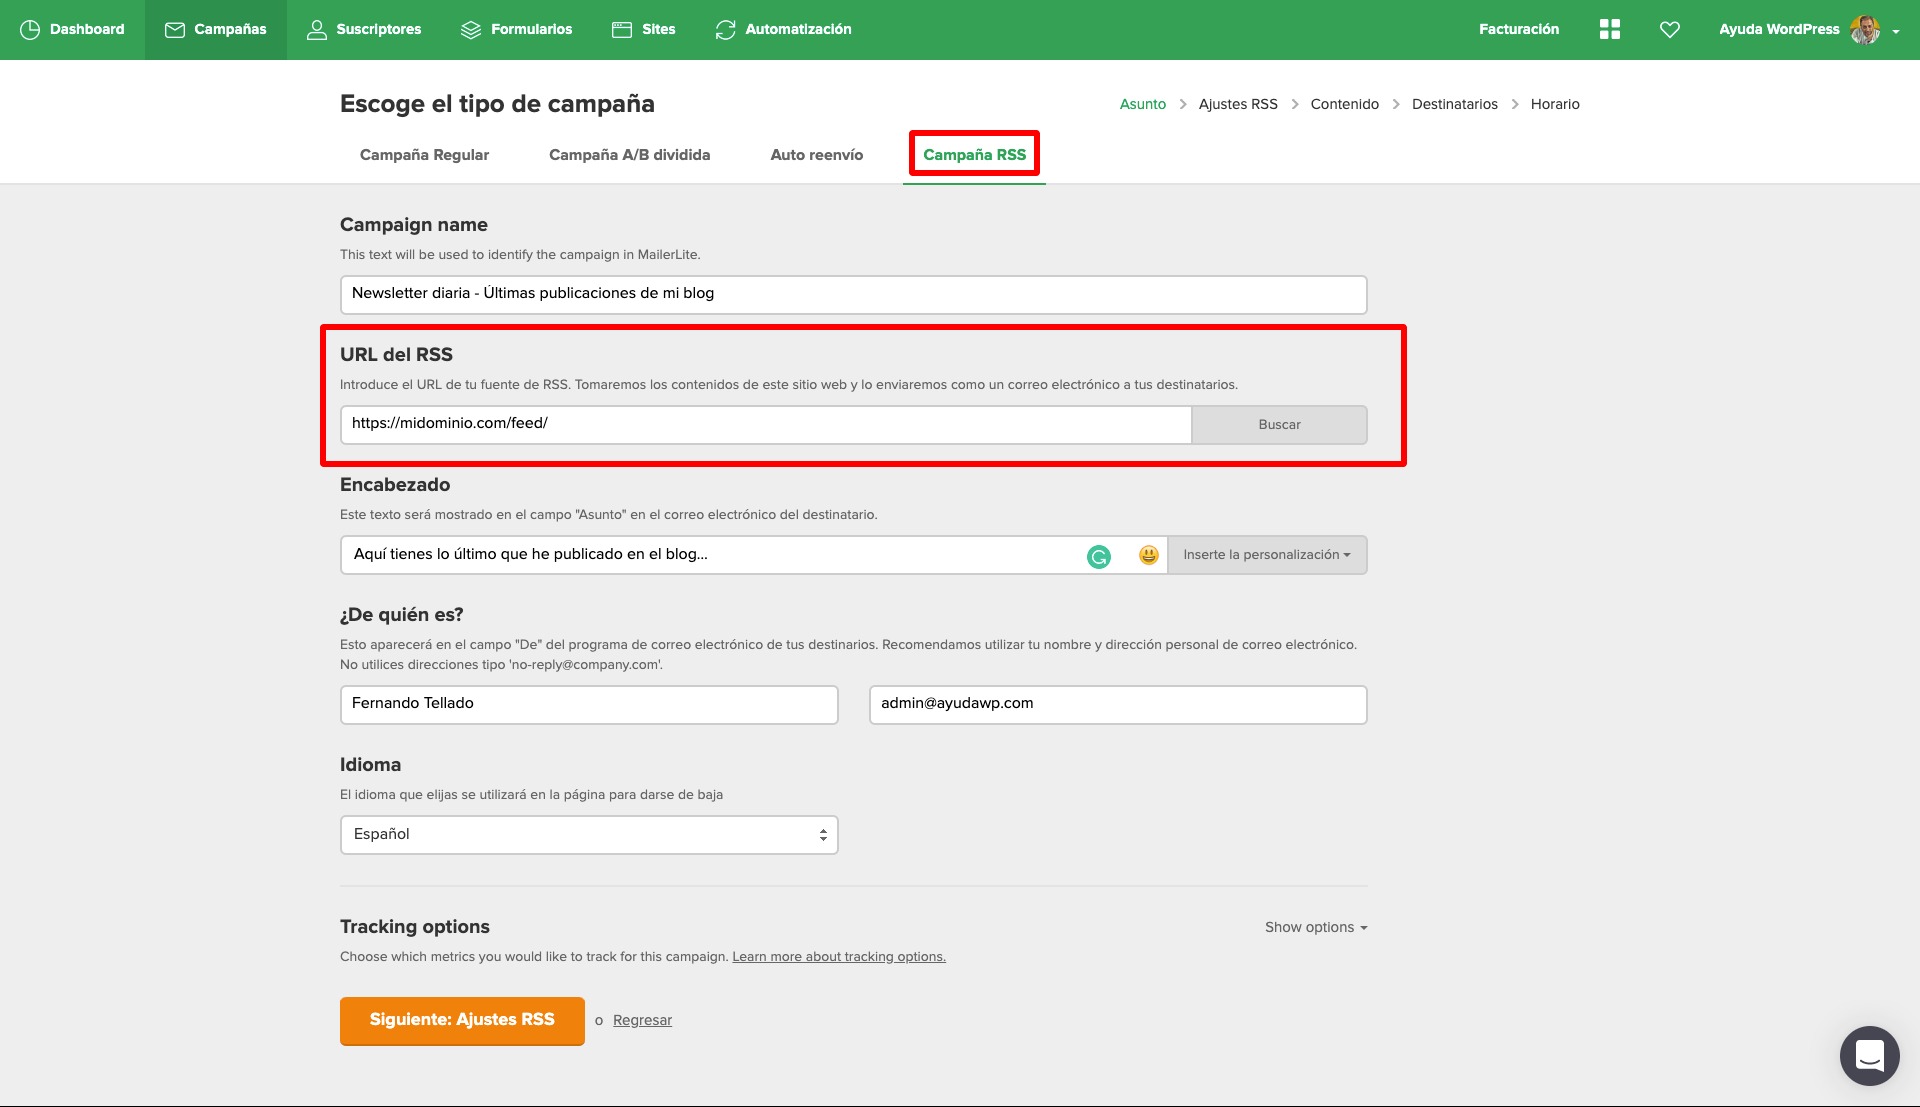Click the user profile avatar
Screen dimensions: 1920x1107
(1864, 29)
